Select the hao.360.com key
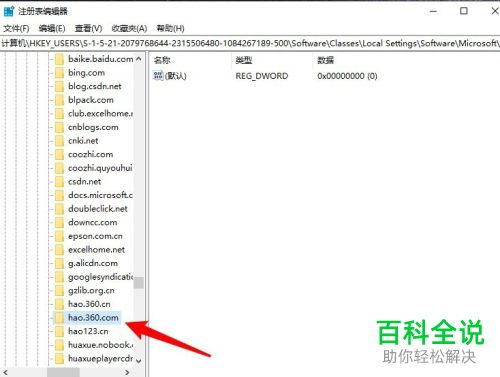This screenshot has height=377, width=500. coord(93,318)
